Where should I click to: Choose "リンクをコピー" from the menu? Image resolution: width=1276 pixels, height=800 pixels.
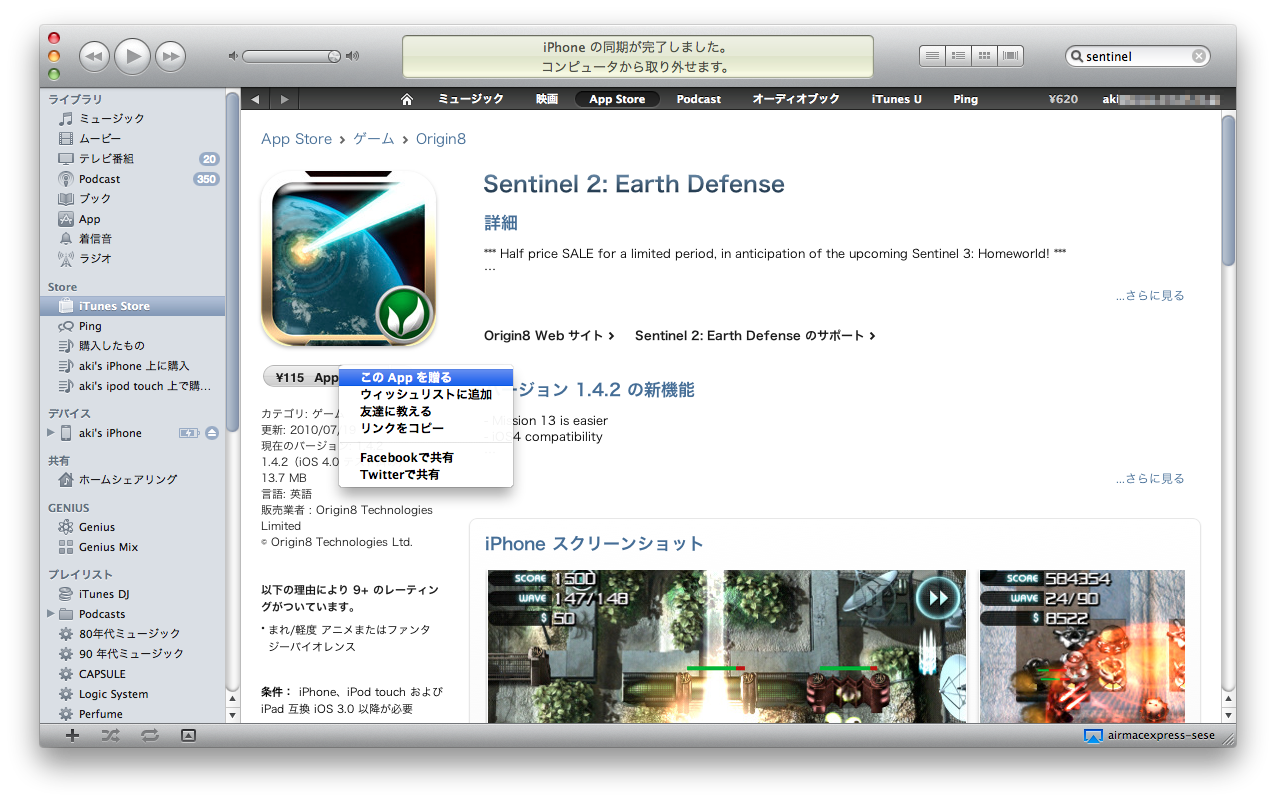[x=426, y=428]
